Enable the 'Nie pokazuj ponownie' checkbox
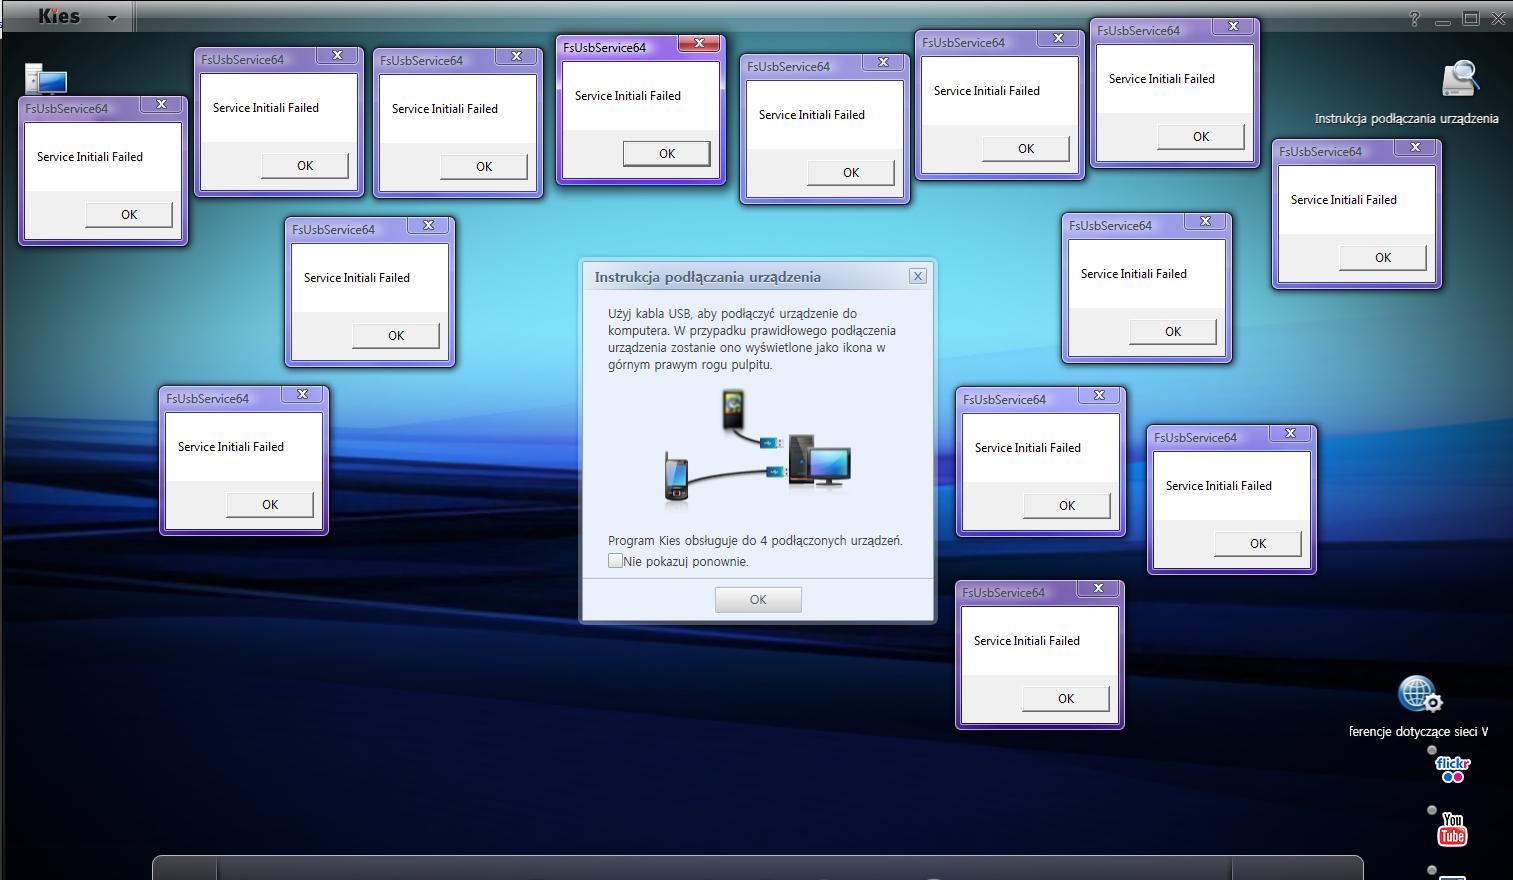The height and width of the screenshot is (880, 1513). click(x=615, y=561)
